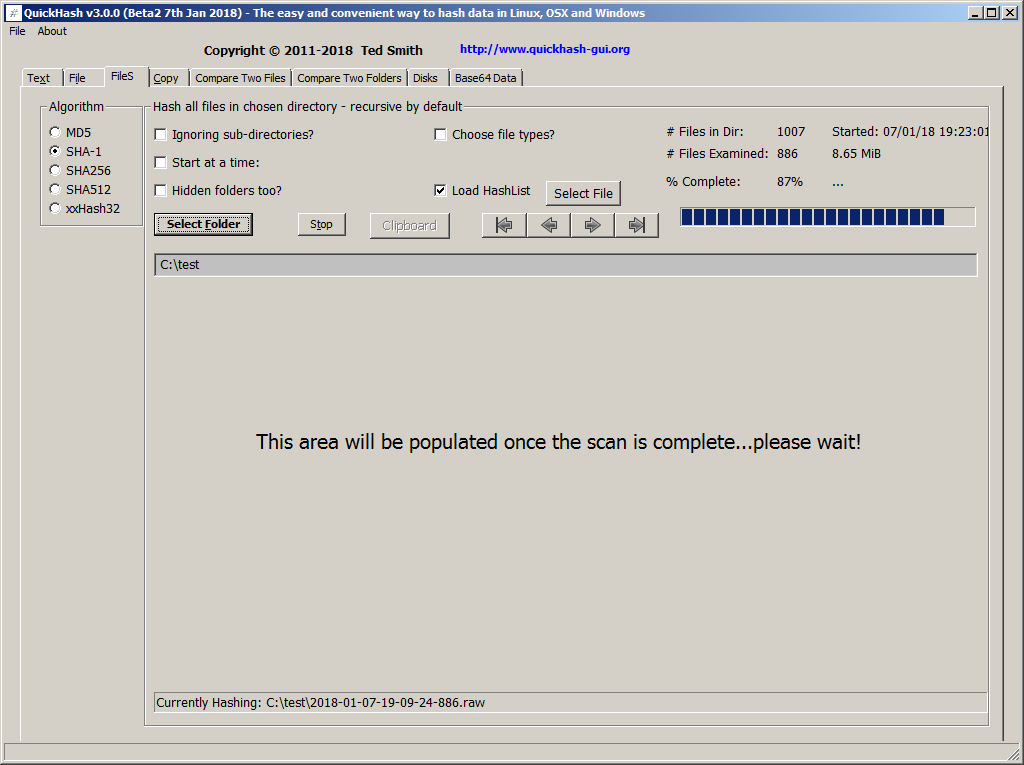Screen dimensions: 1024x765
Task: Switch to Compare Two Folders tab
Action: 349,78
